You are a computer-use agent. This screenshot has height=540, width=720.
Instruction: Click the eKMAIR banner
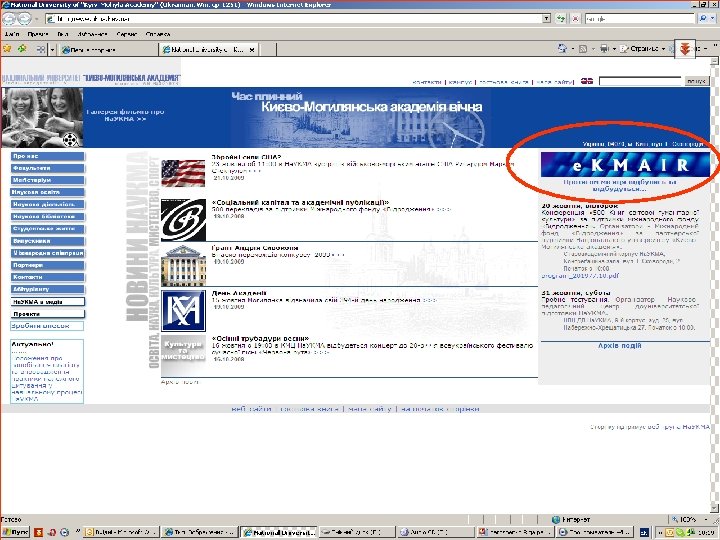click(x=625, y=164)
